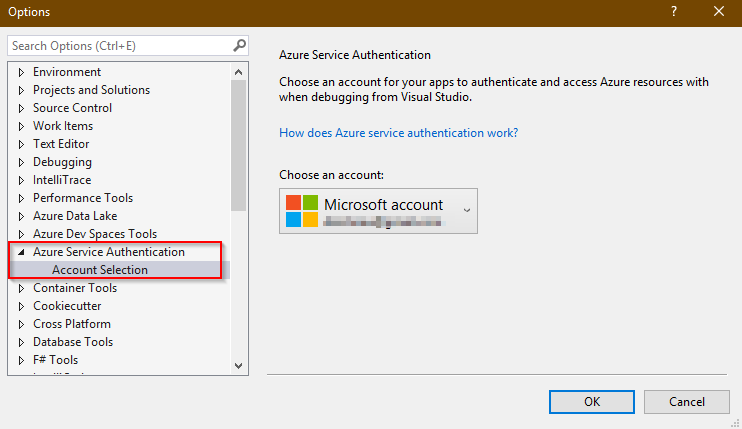Open the help question mark button
The height and width of the screenshot is (429, 742).
tap(674, 12)
